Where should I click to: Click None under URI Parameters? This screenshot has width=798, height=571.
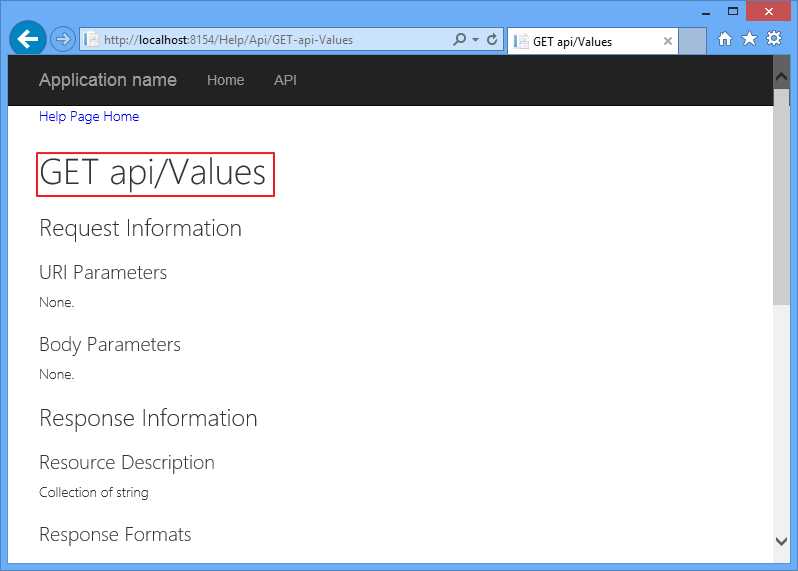[56, 302]
